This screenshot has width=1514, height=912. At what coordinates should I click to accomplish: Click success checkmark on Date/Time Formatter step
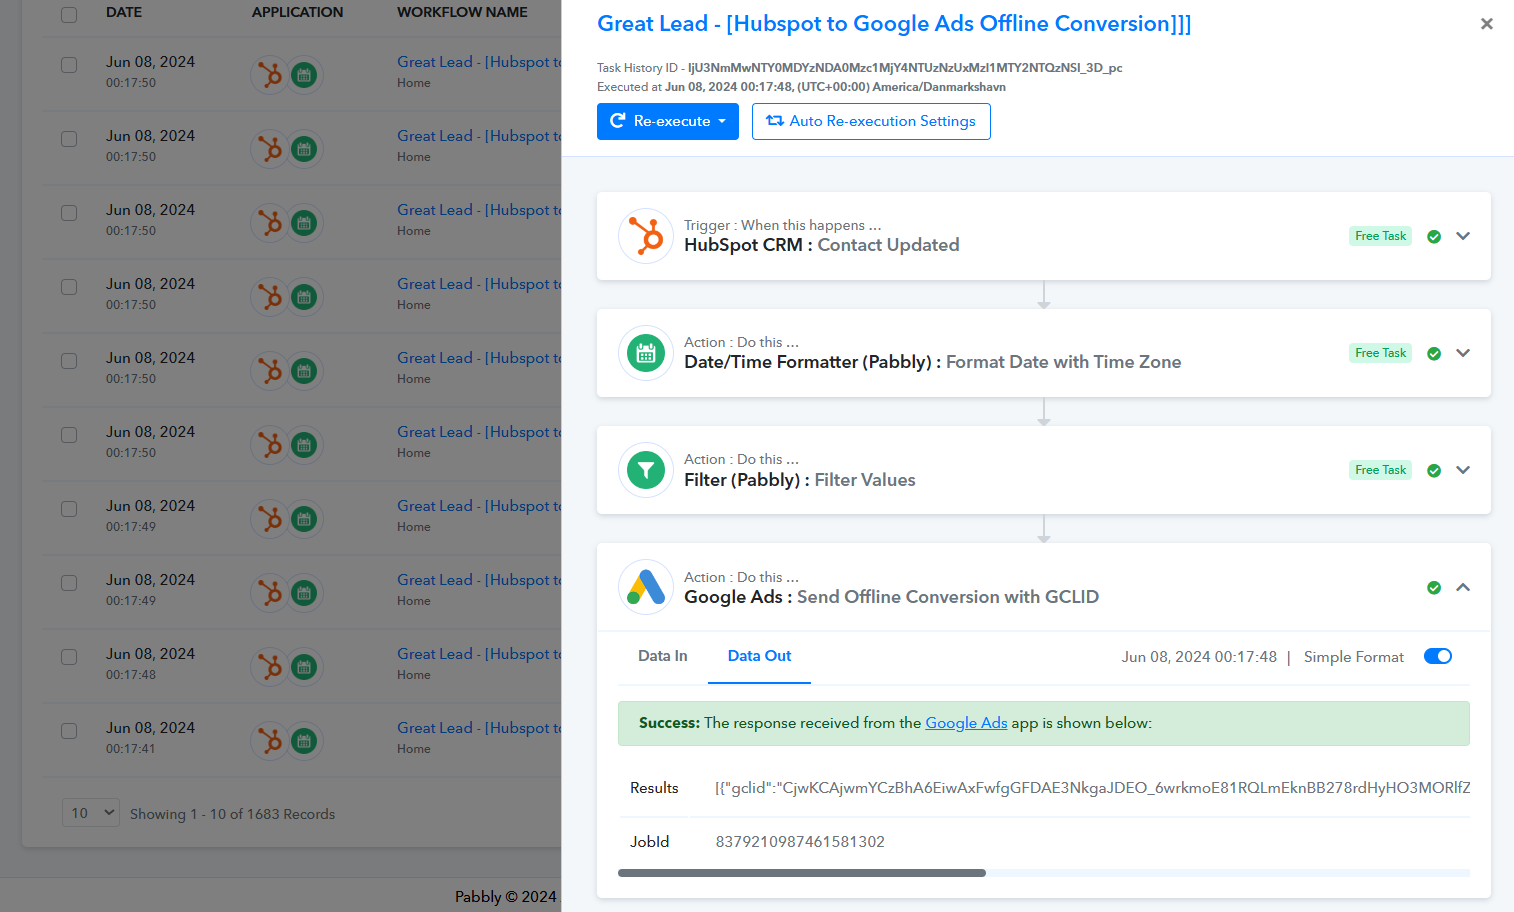(x=1434, y=354)
